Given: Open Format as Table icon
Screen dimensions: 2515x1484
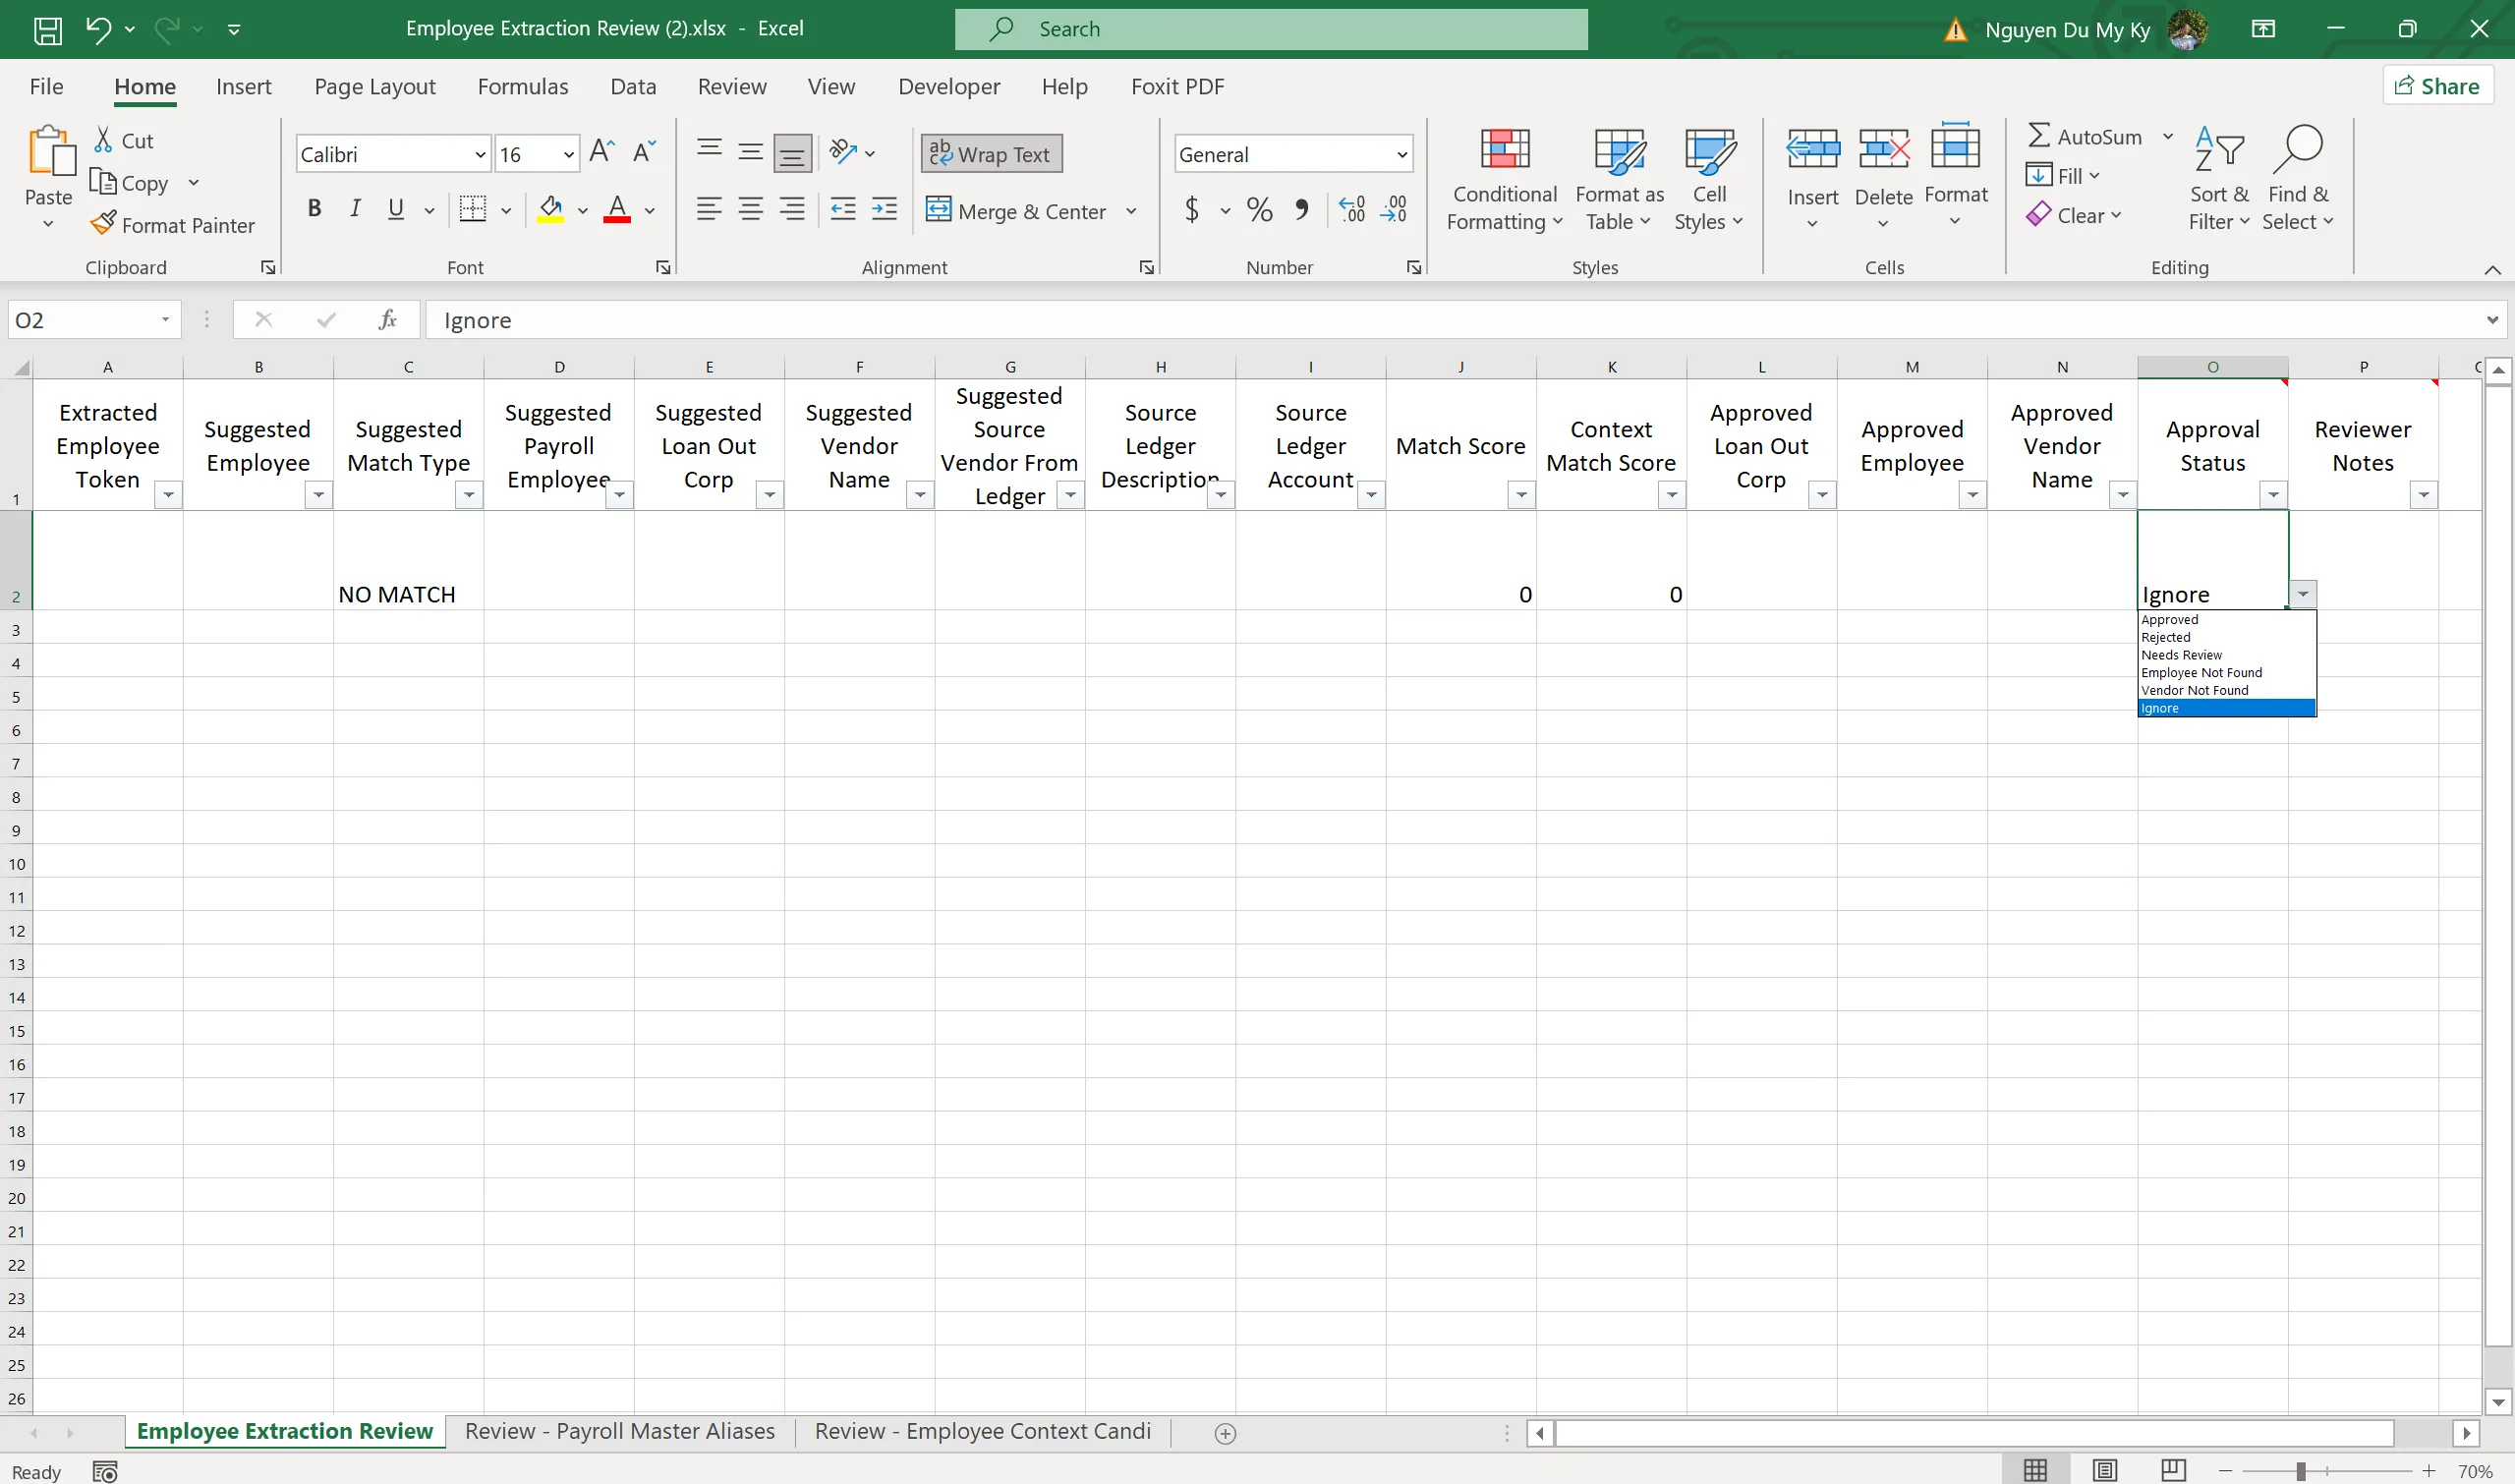Looking at the screenshot, I should [1619, 150].
